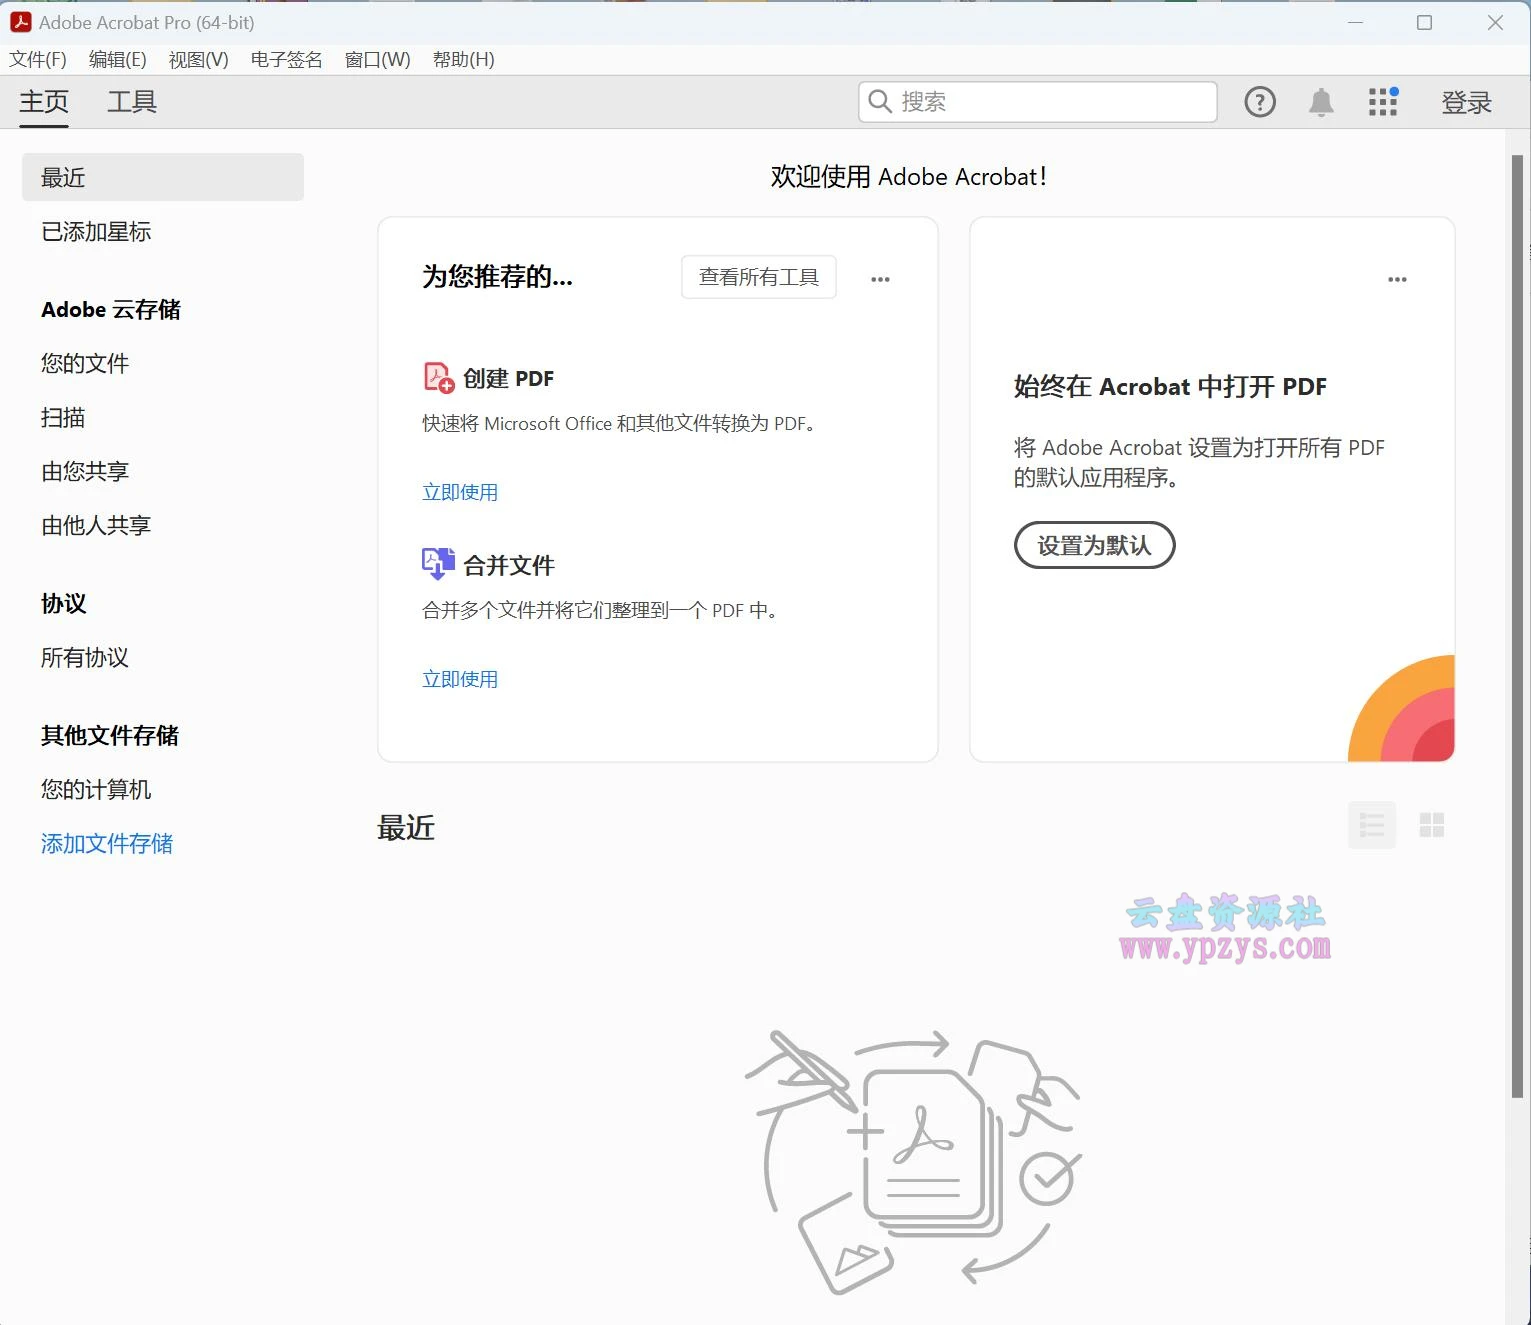Screen dimensions: 1531x1325
Task: Click the 查看所有工具 button
Action: point(758,277)
